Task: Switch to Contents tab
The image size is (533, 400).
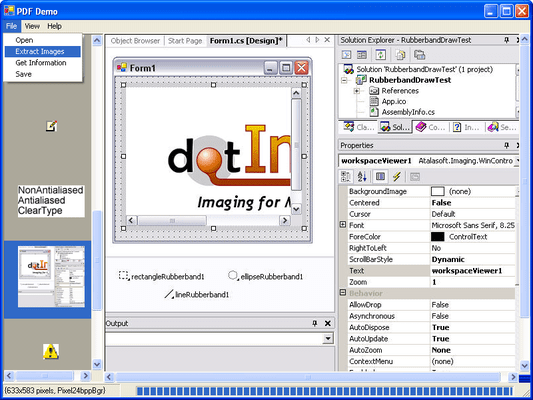Action: (430, 127)
